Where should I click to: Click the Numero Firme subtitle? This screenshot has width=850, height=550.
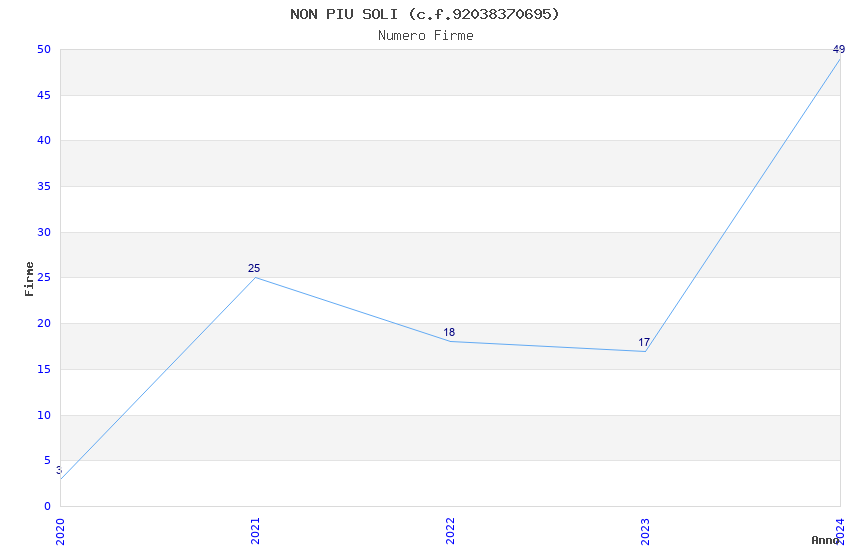click(x=425, y=36)
